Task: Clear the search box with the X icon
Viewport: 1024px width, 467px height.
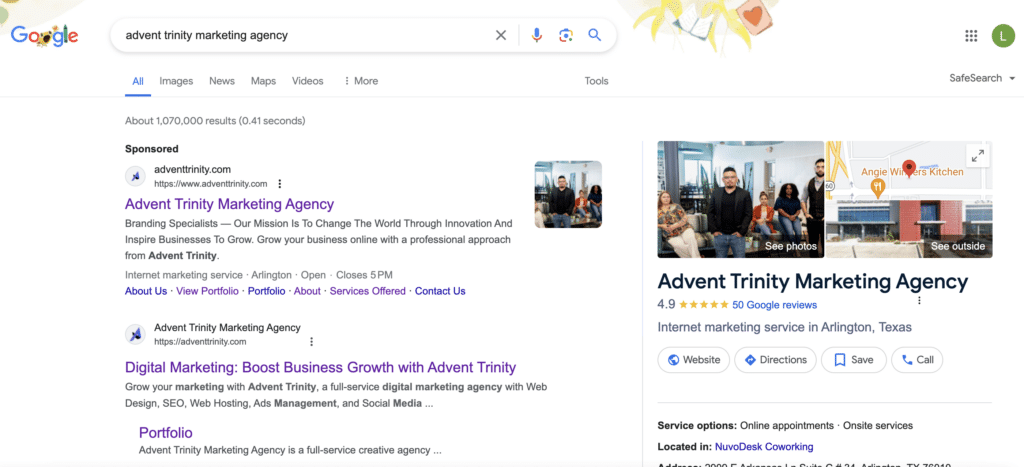Action: click(501, 35)
